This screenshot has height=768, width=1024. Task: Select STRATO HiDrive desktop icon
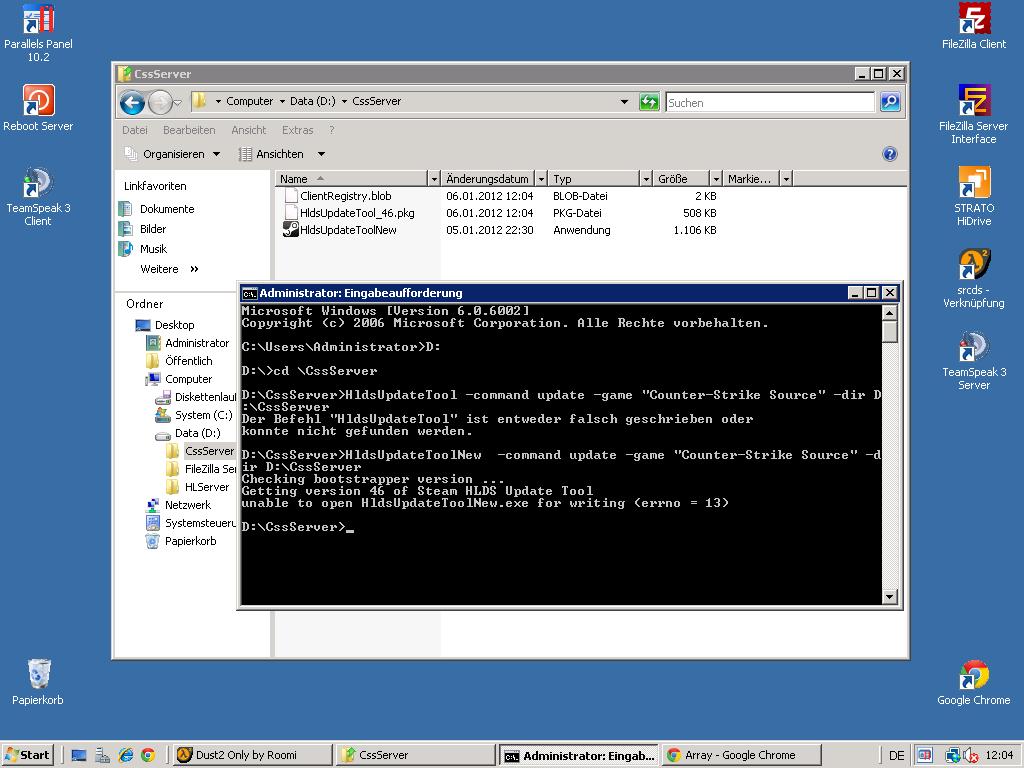pyautogui.click(x=974, y=196)
